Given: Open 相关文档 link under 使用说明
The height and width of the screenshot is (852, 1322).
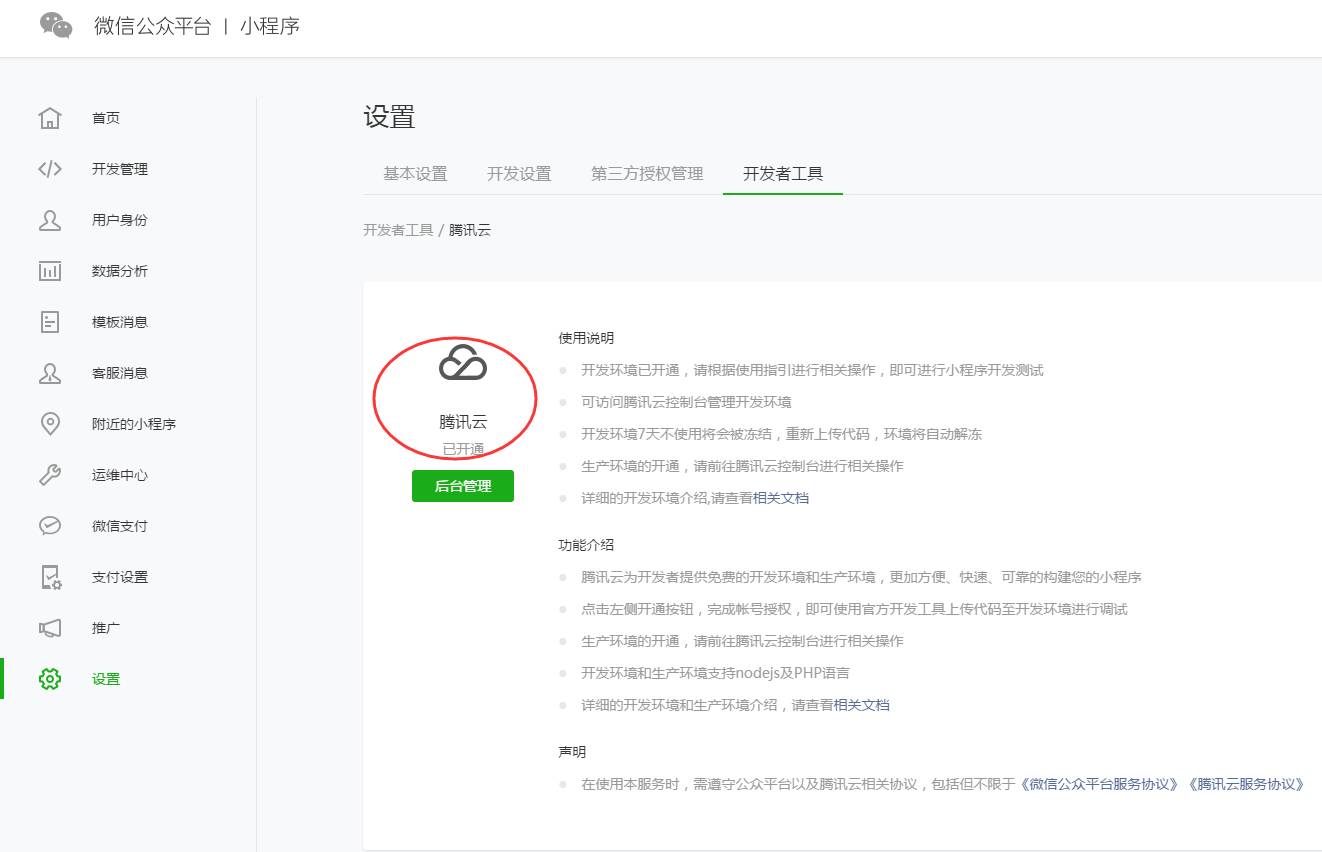Looking at the screenshot, I should [781, 498].
